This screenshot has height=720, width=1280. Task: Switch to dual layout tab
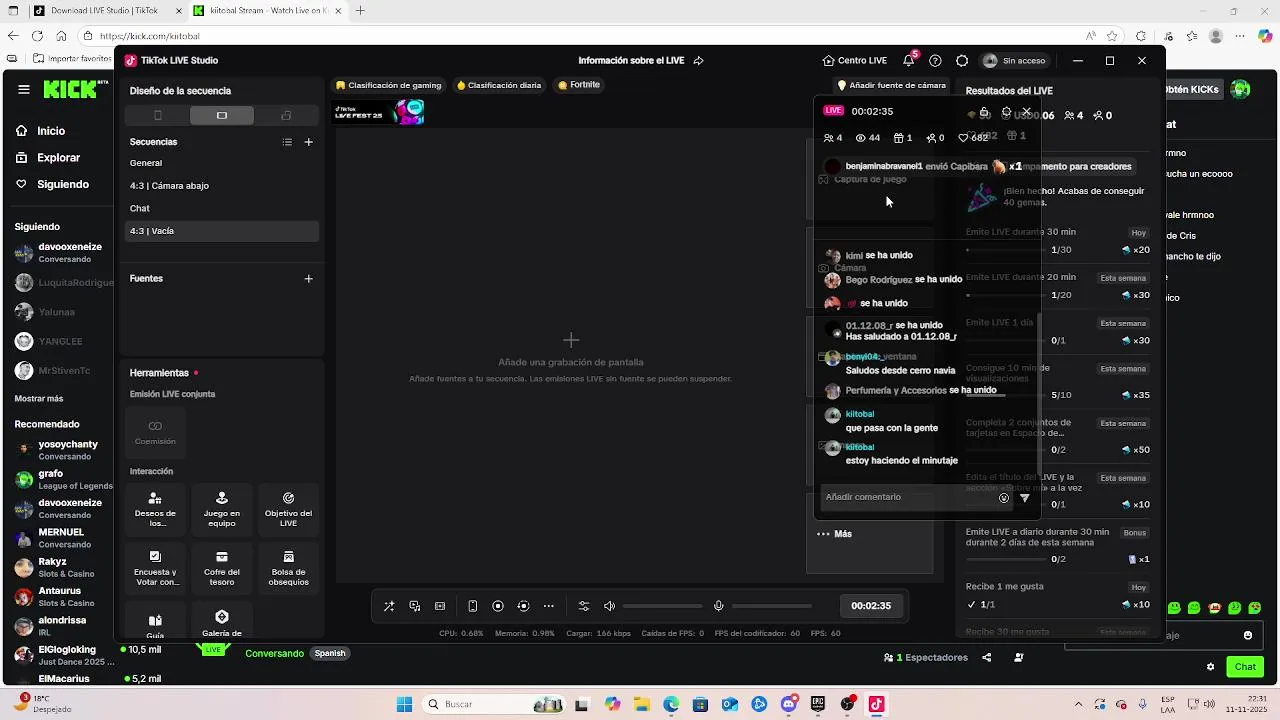point(286,115)
